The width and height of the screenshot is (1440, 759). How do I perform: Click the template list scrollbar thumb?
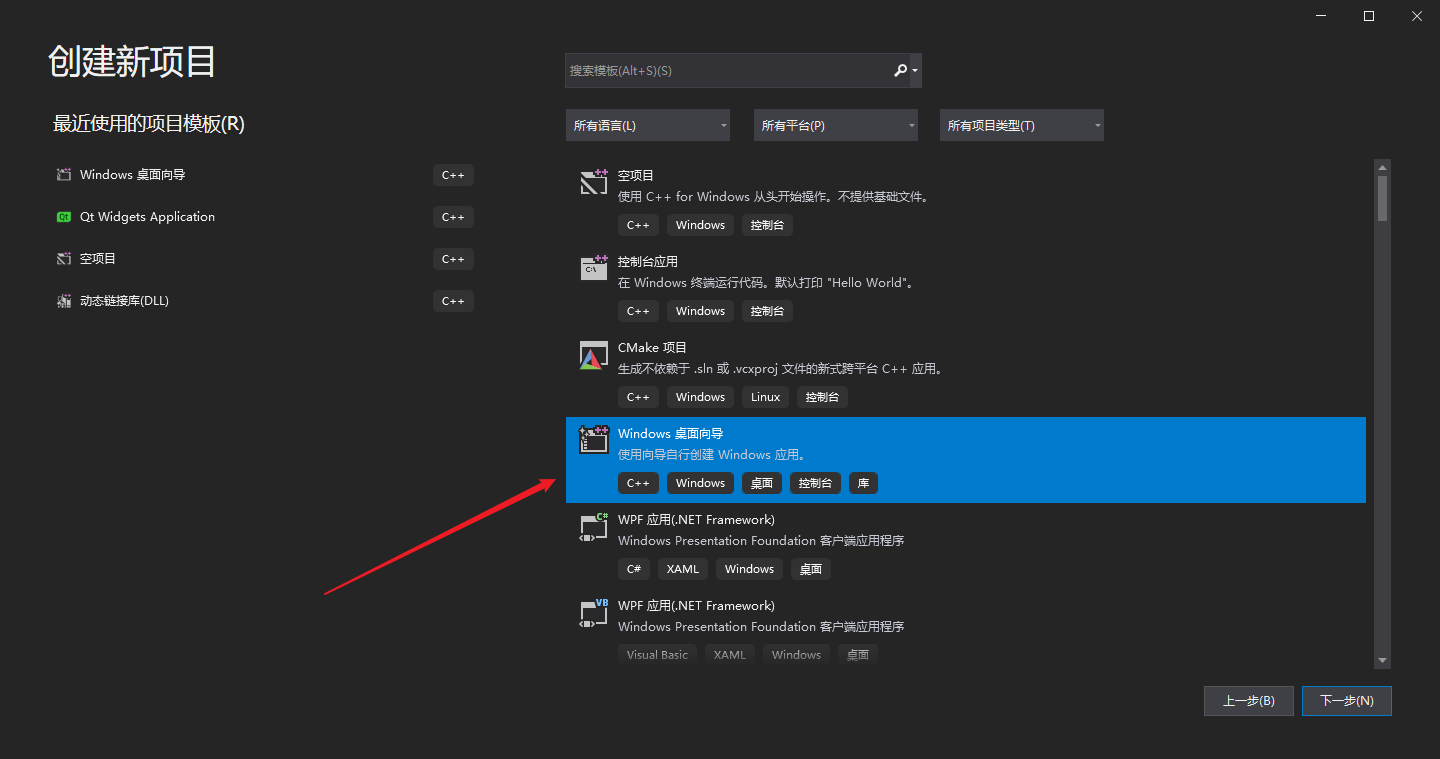1383,198
